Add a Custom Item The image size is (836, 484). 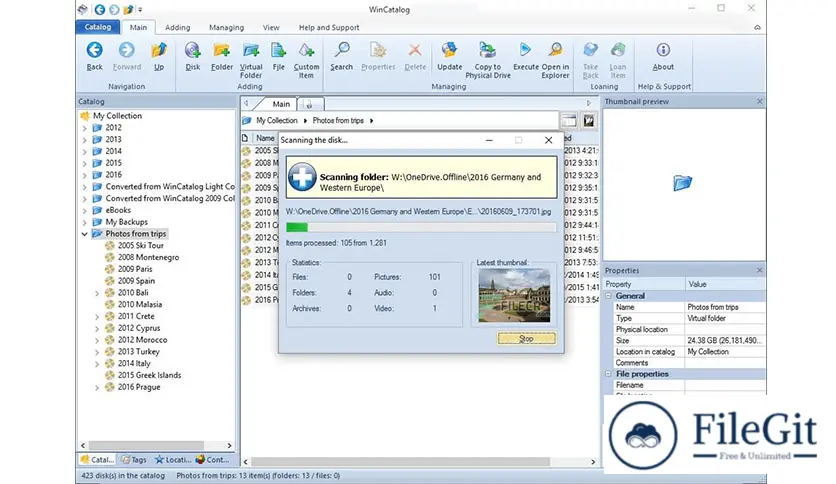pos(306,60)
